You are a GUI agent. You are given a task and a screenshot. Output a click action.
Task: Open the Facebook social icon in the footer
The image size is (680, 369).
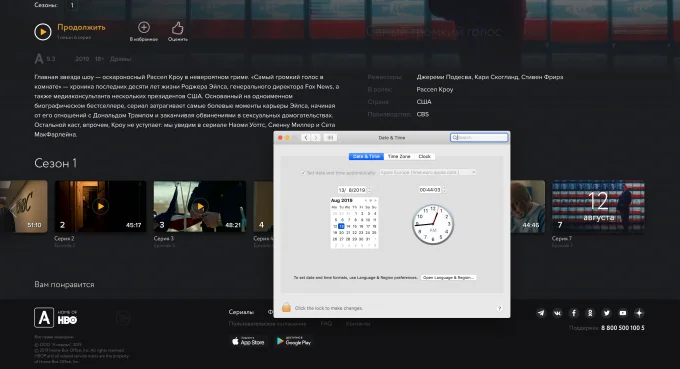574,313
